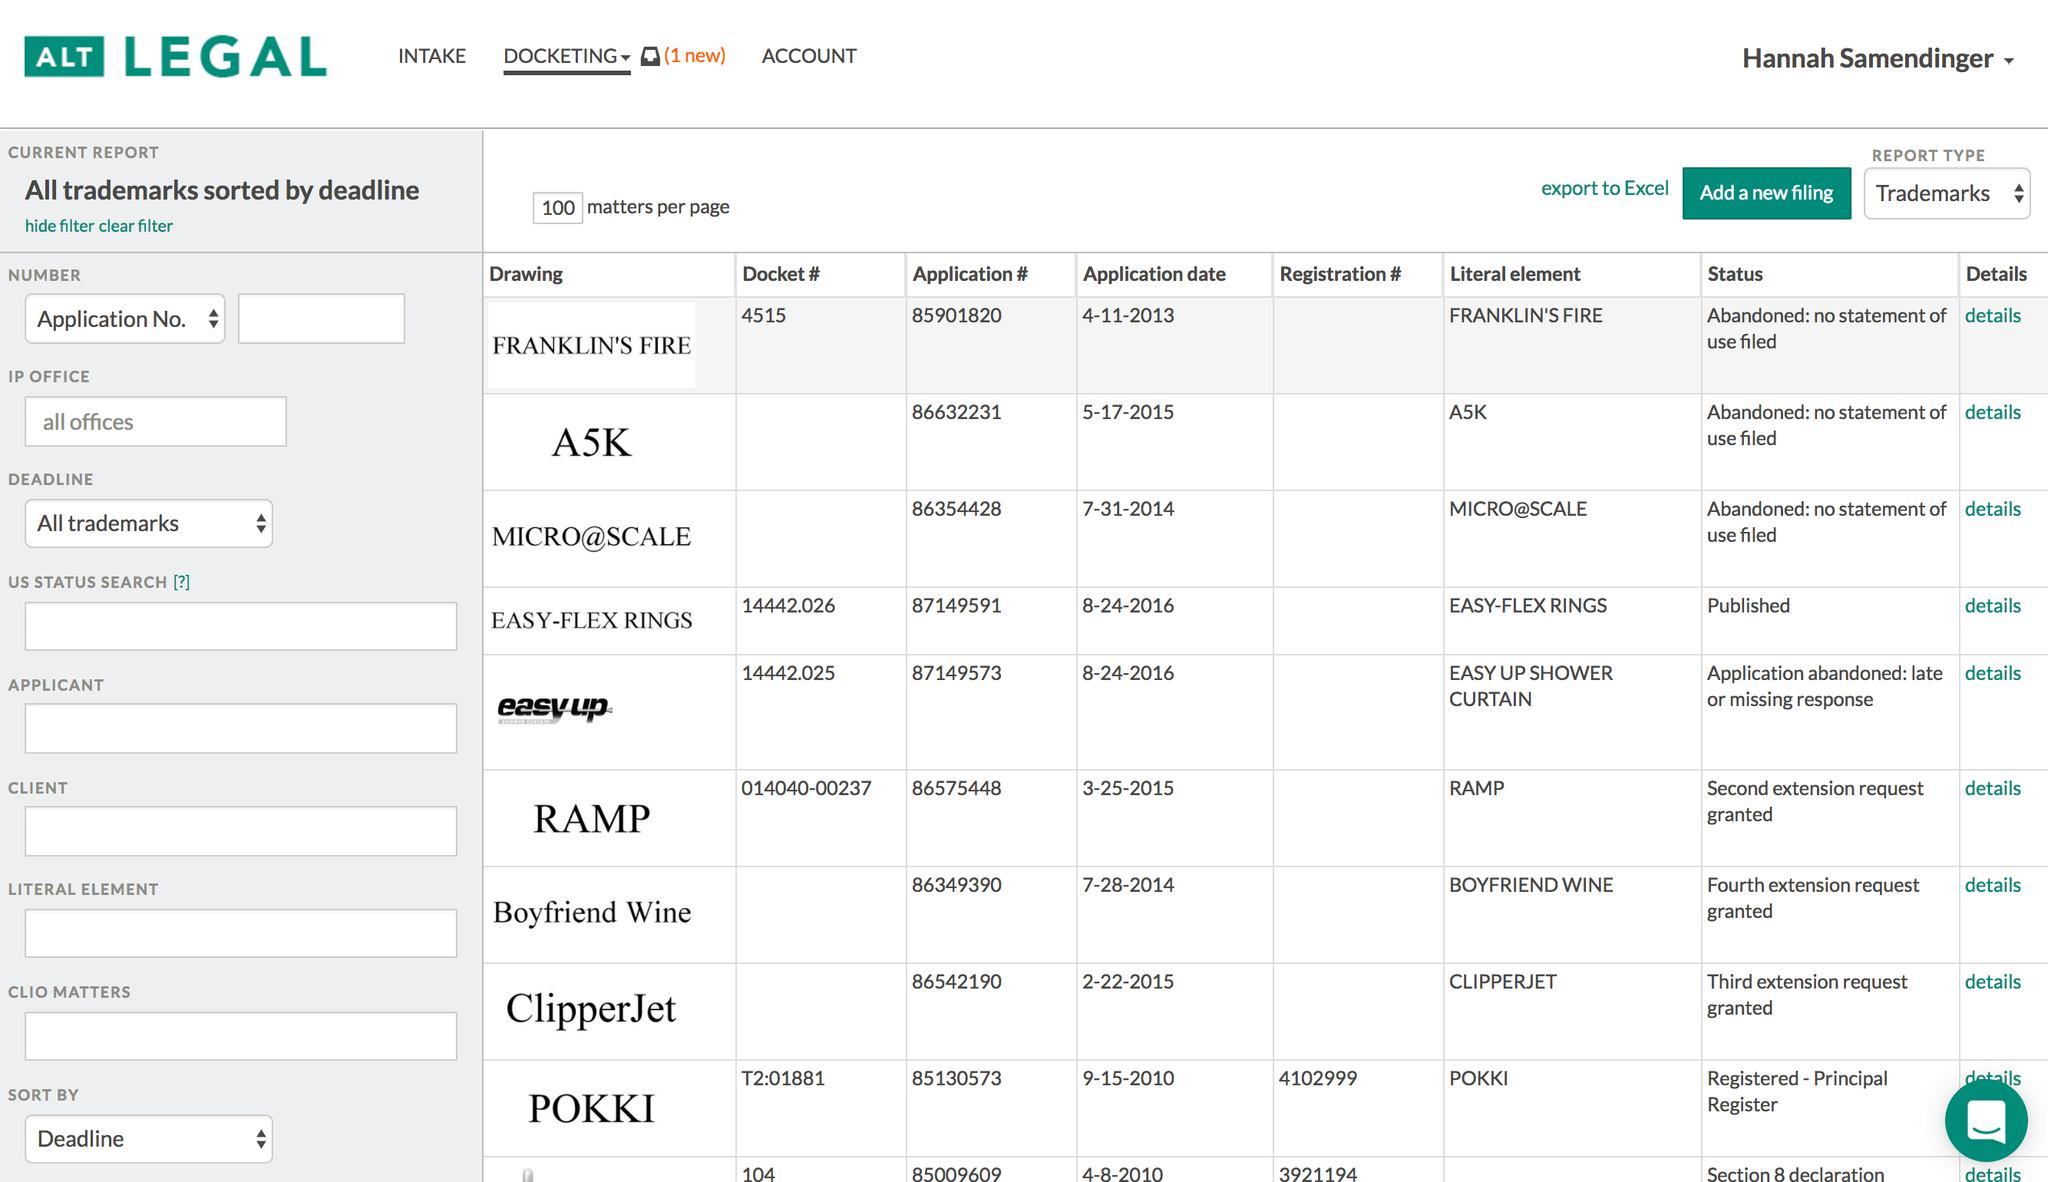This screenshot has width=2048, height=1182.
Task: Open the chat support bubble
Action: click(x=1985, y=1120)
